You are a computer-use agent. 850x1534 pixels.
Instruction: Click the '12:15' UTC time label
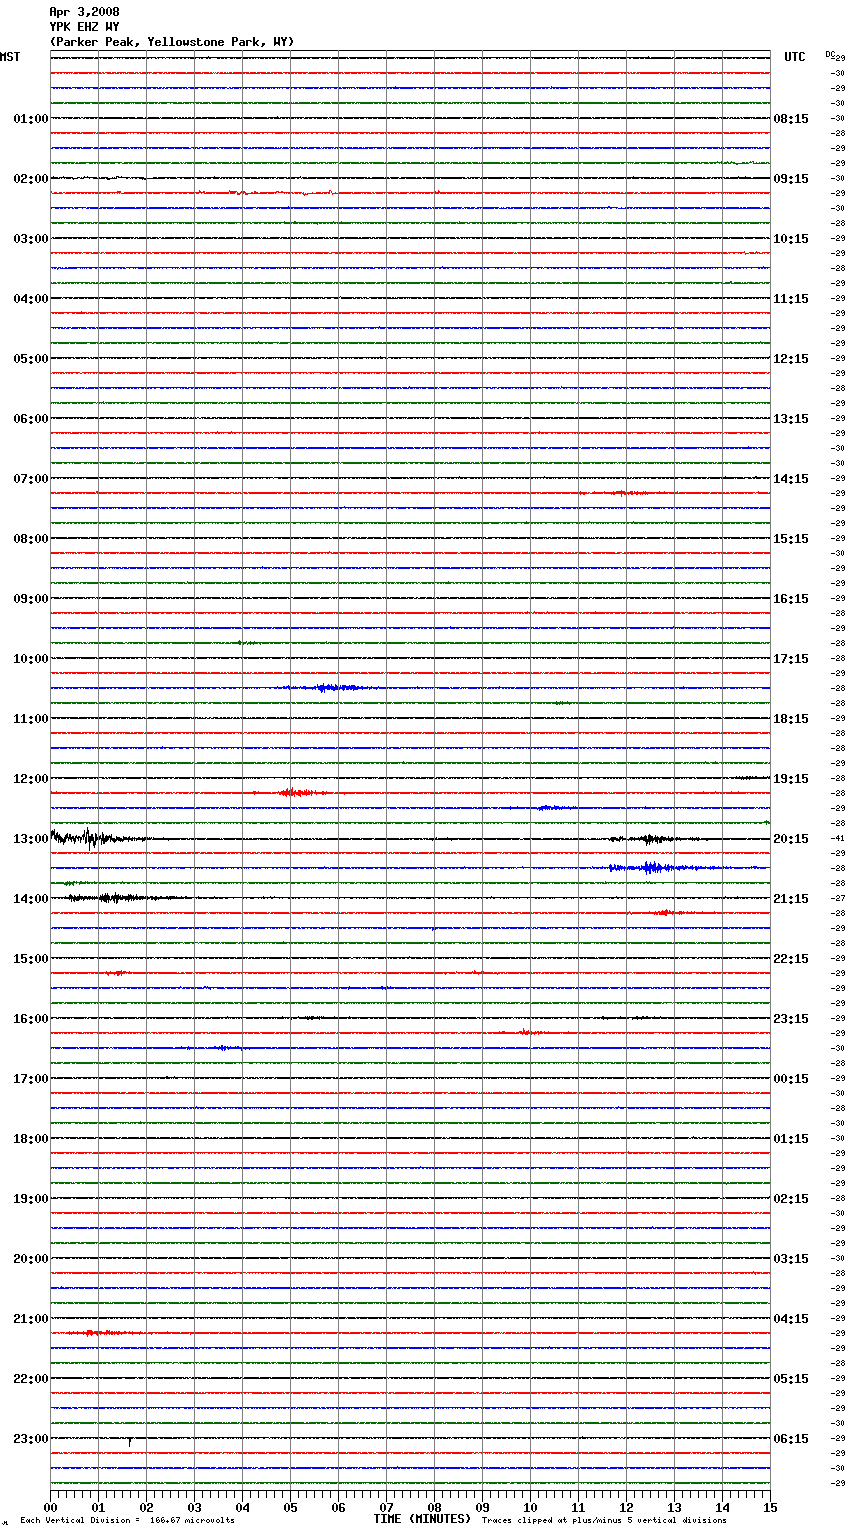pos(791,359)
